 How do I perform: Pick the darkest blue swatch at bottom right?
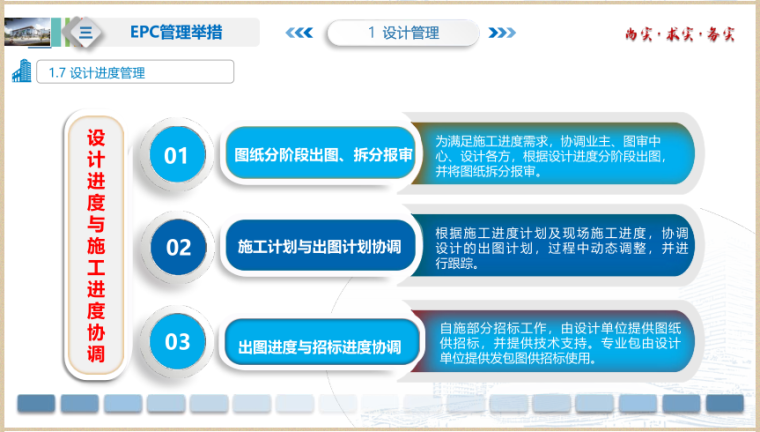(725, 403)
